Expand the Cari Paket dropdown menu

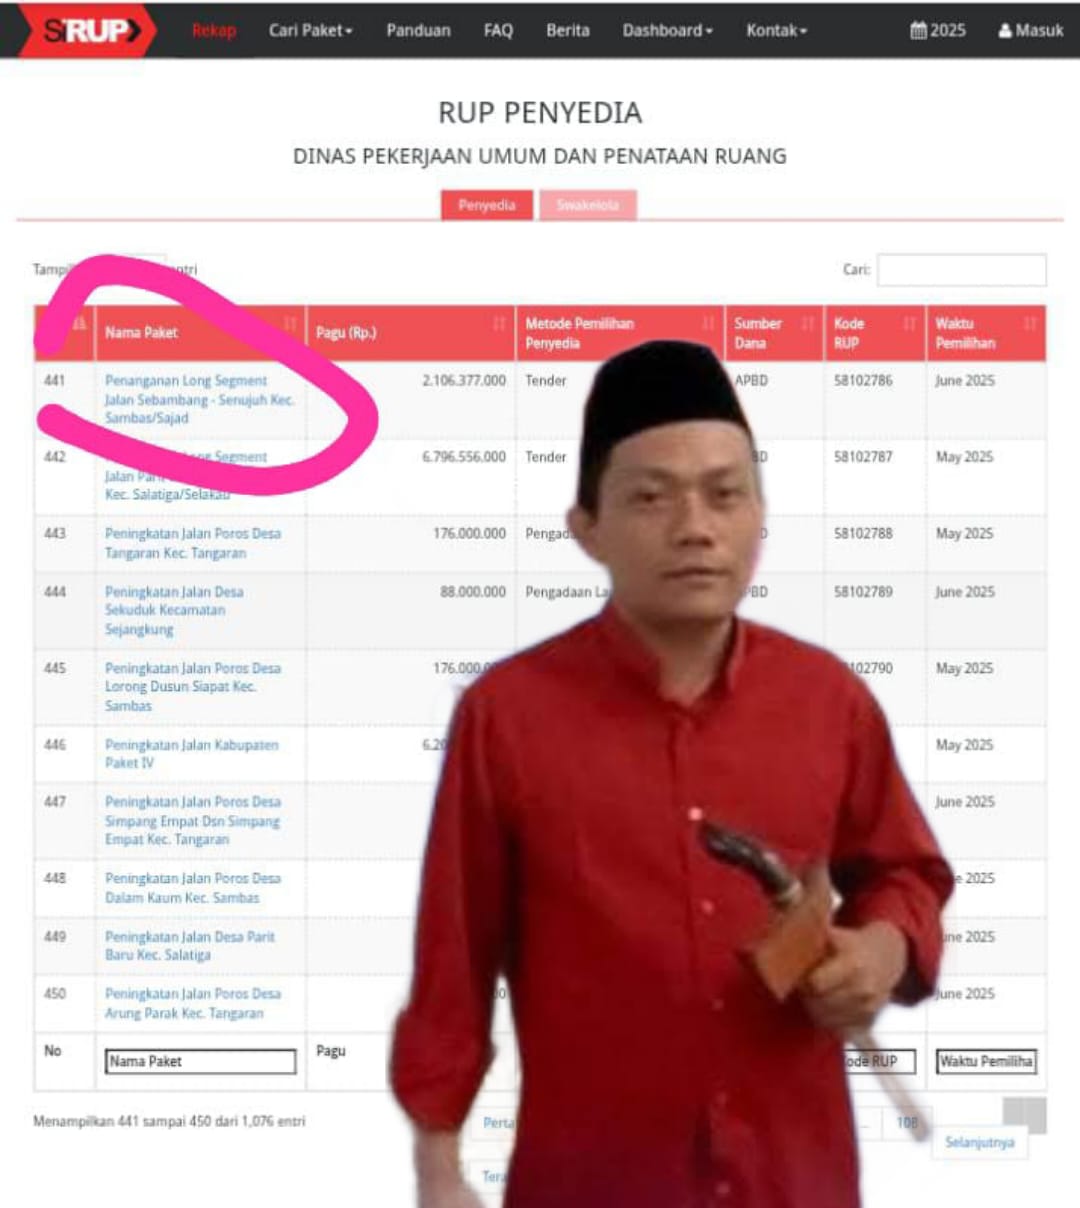[310, 30]
